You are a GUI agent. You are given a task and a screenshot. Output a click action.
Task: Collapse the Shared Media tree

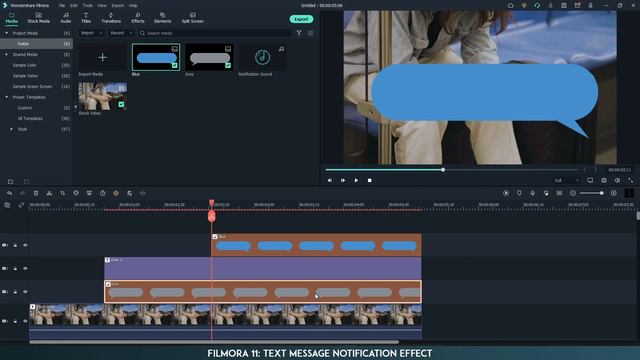[x=6, y=54]
